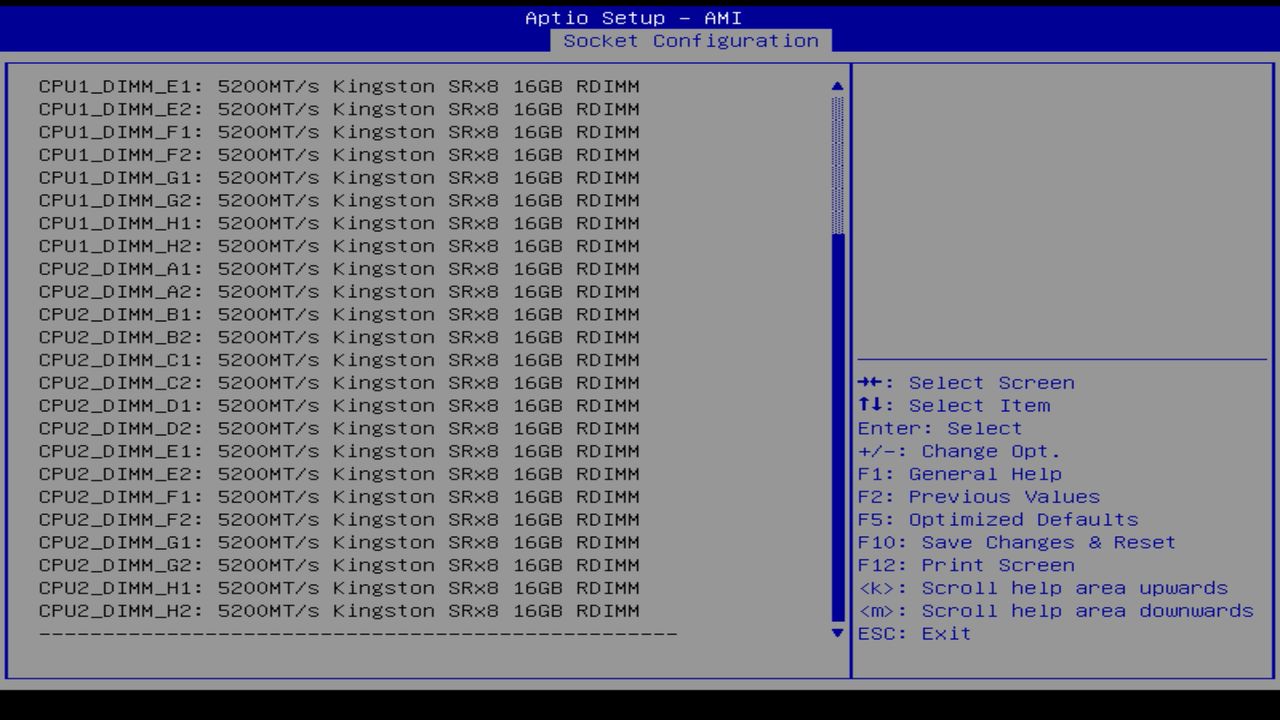This screenshot has height=720, width=1280.
Task: Select the CPU2_DIMM_C1 memory entry
Action: click(x=338, y=359)
